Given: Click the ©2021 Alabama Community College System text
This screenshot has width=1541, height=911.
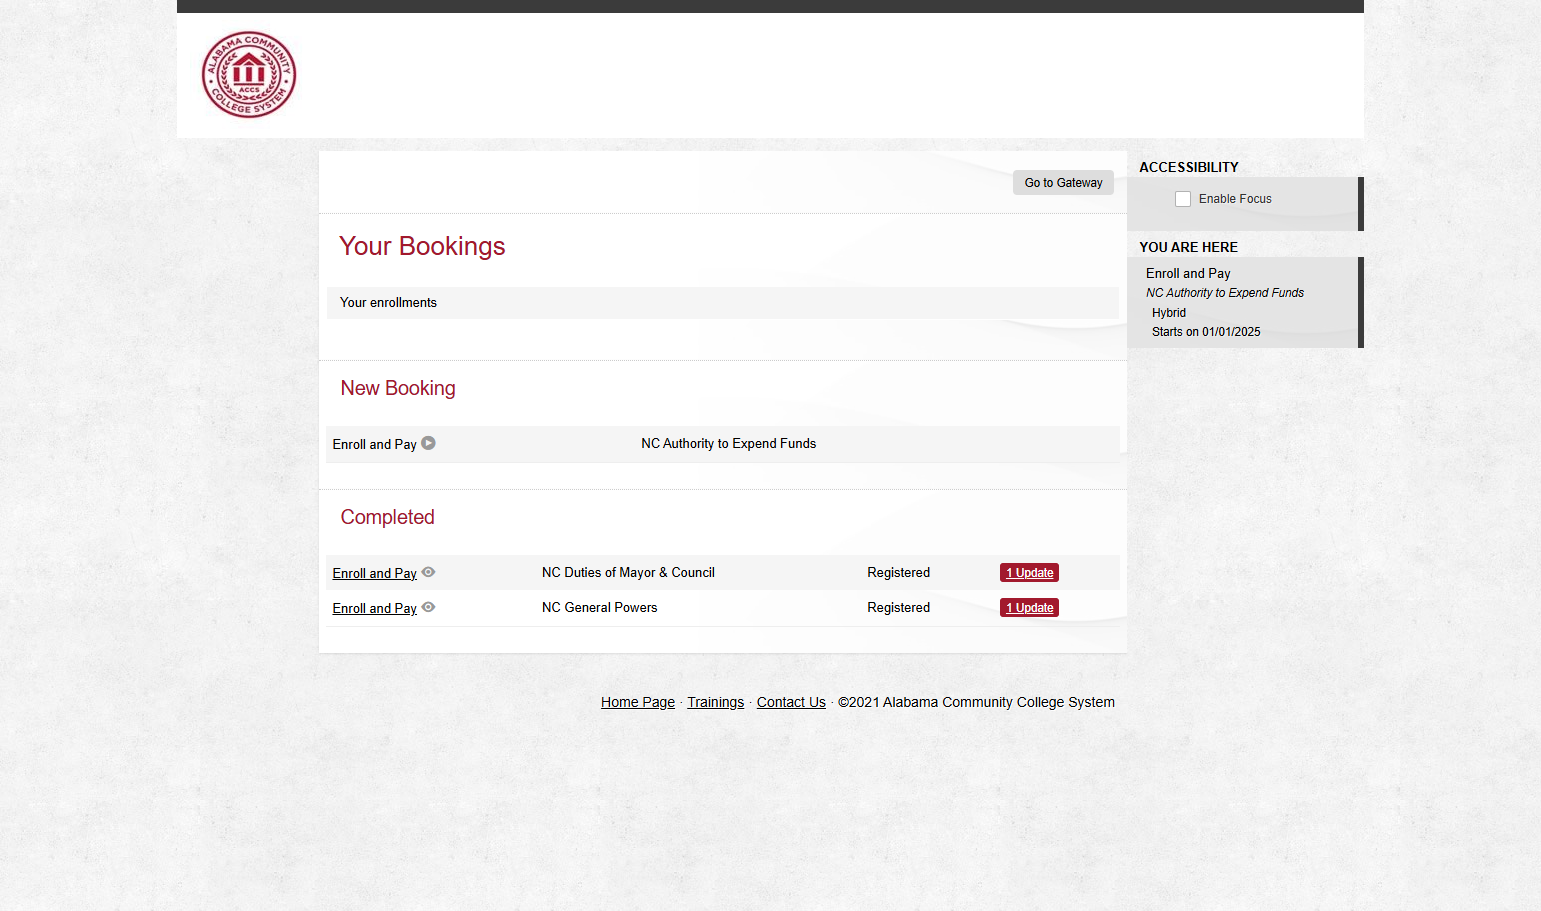Looking at the screenshot, I should 976,702.
